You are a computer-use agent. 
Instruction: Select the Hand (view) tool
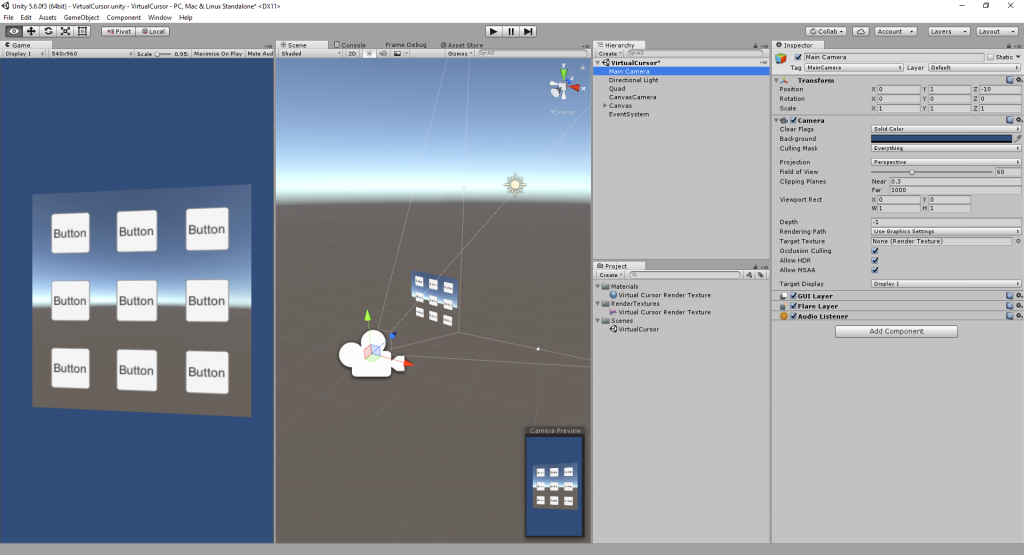point(14,31)
